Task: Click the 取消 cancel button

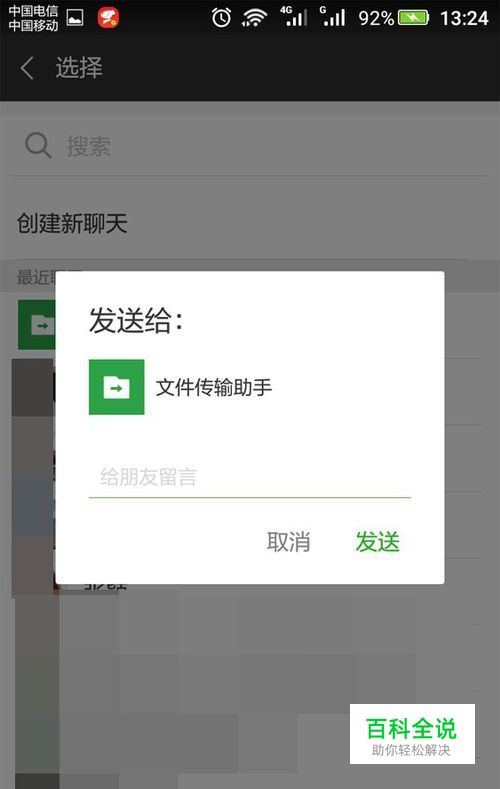Action: point(289,542)
